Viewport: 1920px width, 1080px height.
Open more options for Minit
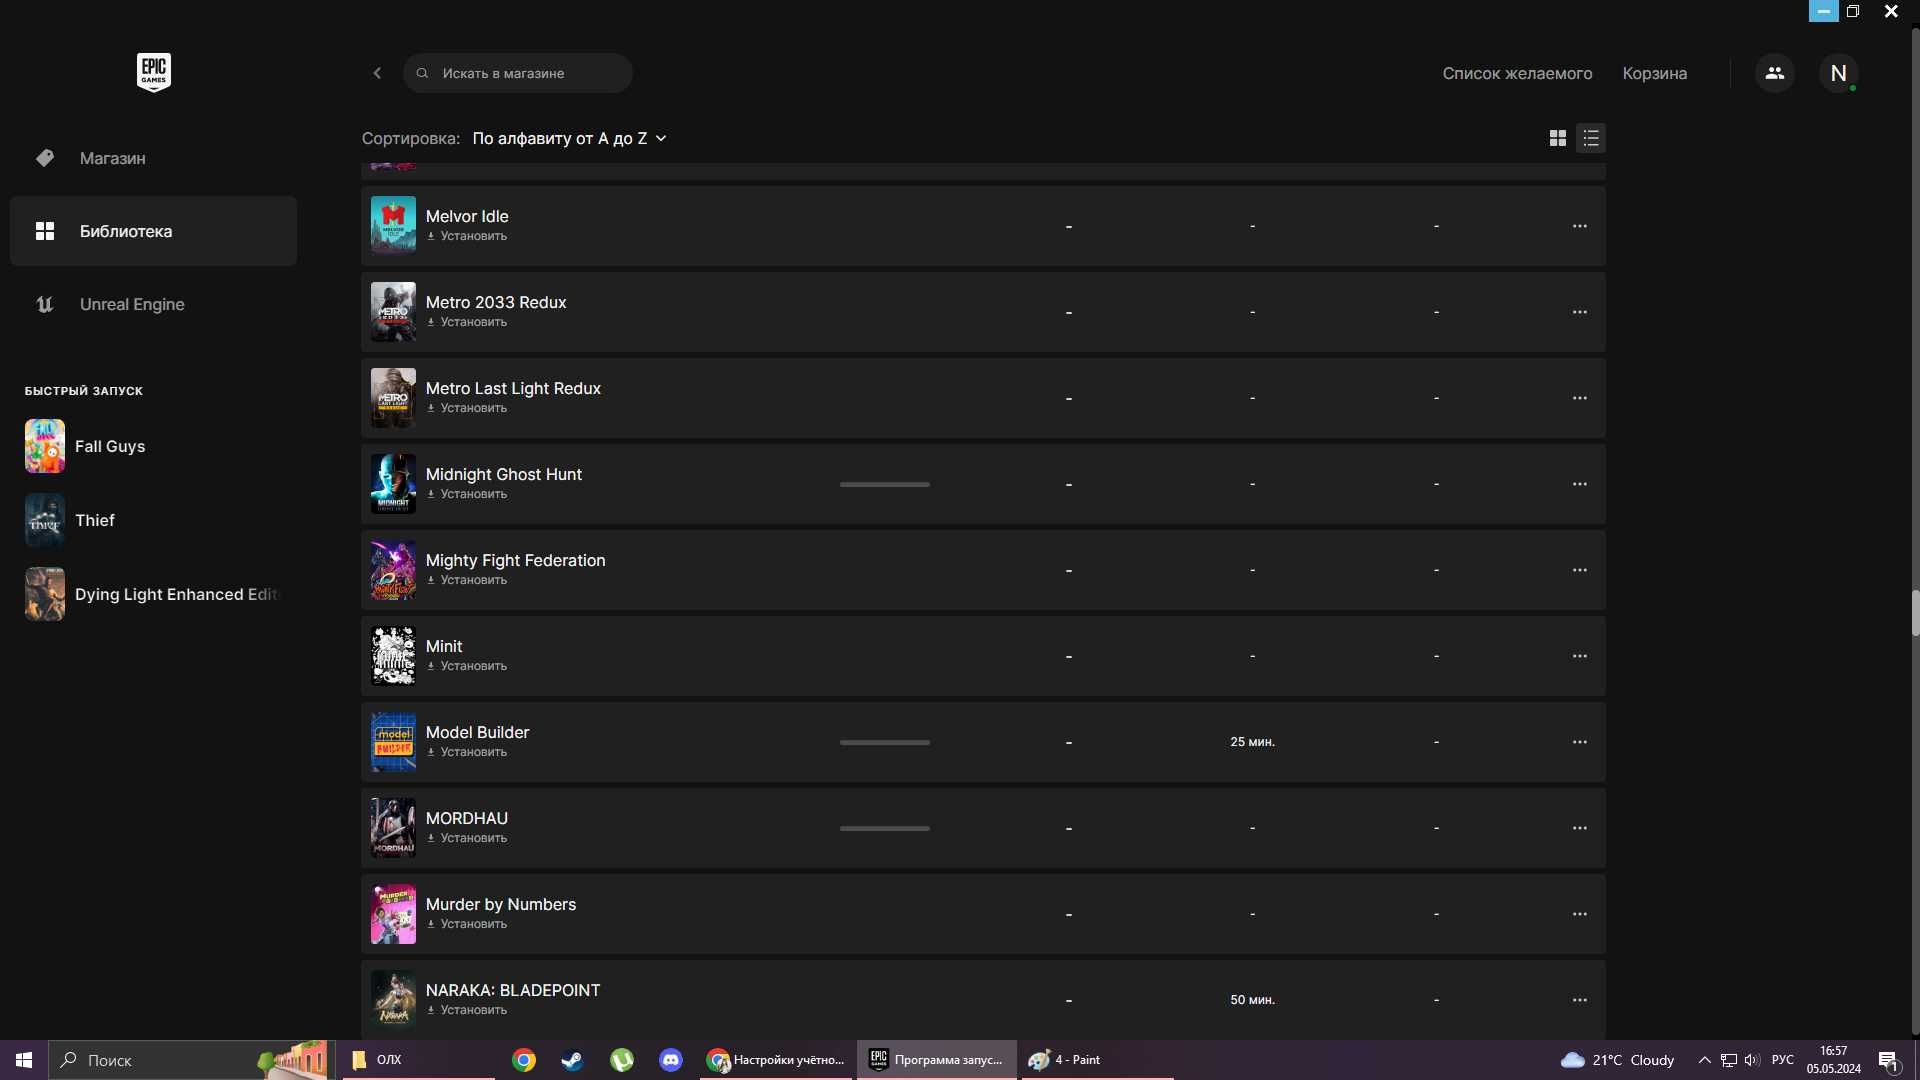coord(1579,656)
